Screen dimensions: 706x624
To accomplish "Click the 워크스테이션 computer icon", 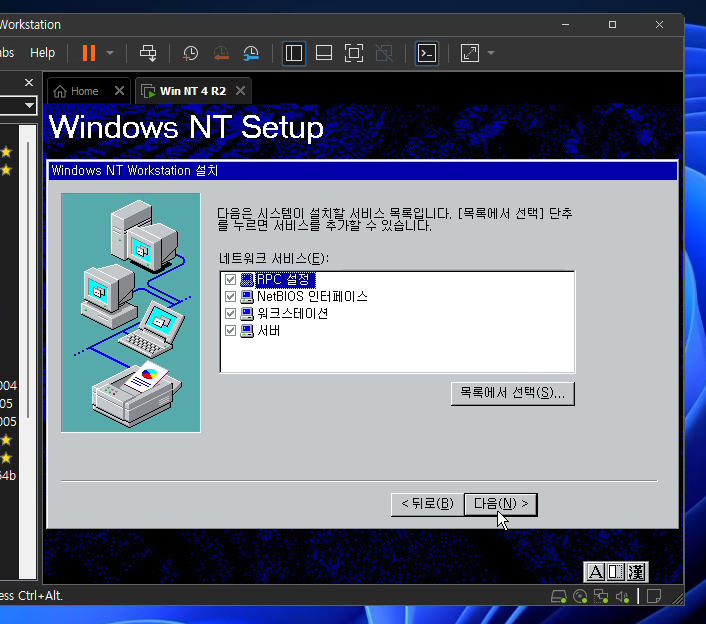I will (247, 314).
